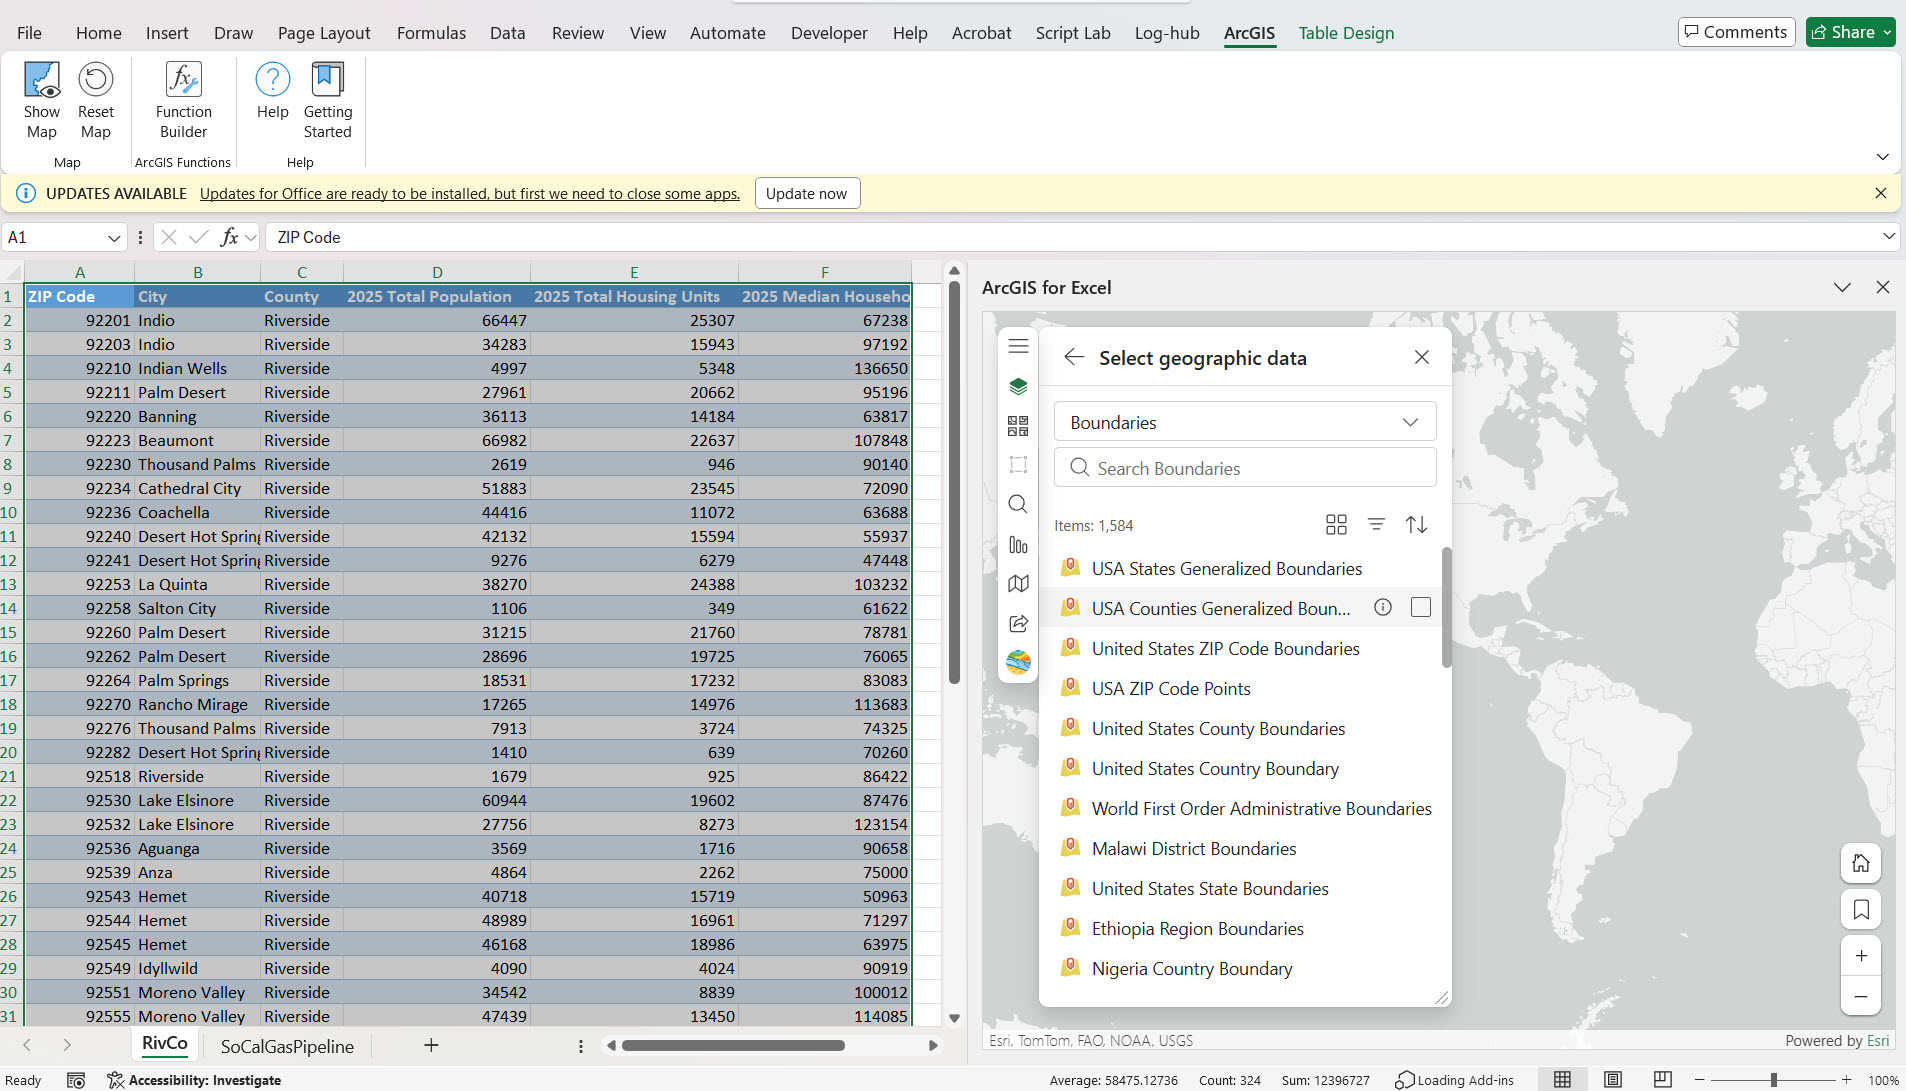
Task: Open the Layers icon in map sidebar
Action: (1018, 386)
